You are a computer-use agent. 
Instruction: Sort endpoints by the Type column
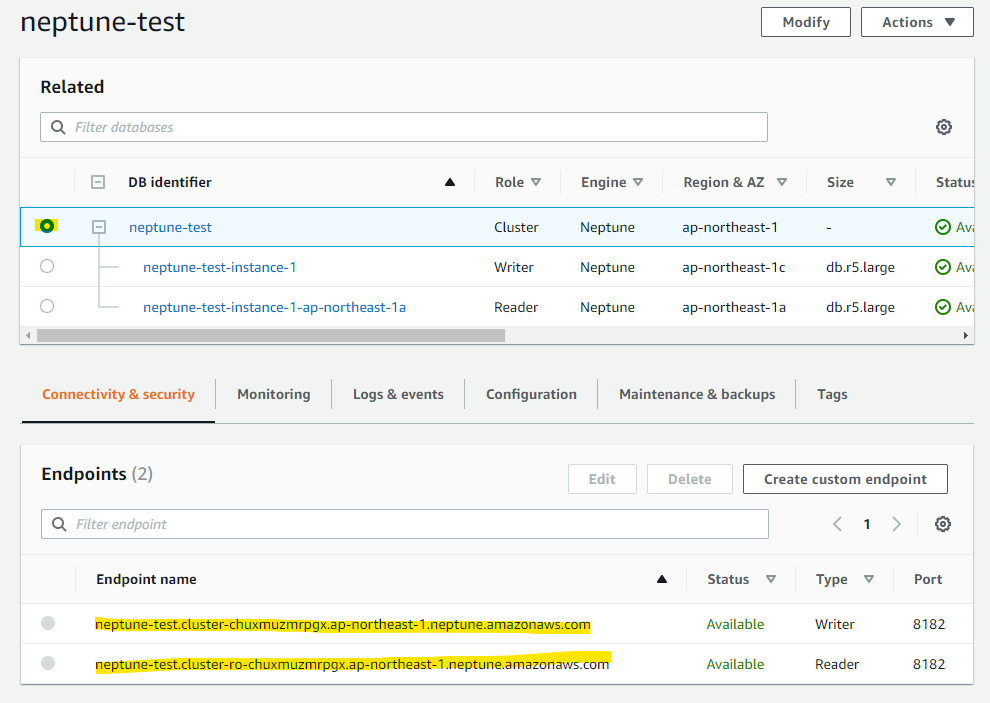[x=869, y=579]
